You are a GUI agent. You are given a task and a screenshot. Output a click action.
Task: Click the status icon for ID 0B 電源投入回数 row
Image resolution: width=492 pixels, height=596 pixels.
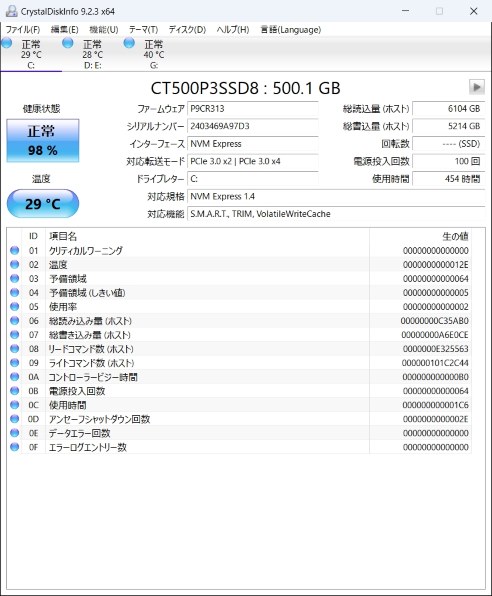click(x=14, y=391)
